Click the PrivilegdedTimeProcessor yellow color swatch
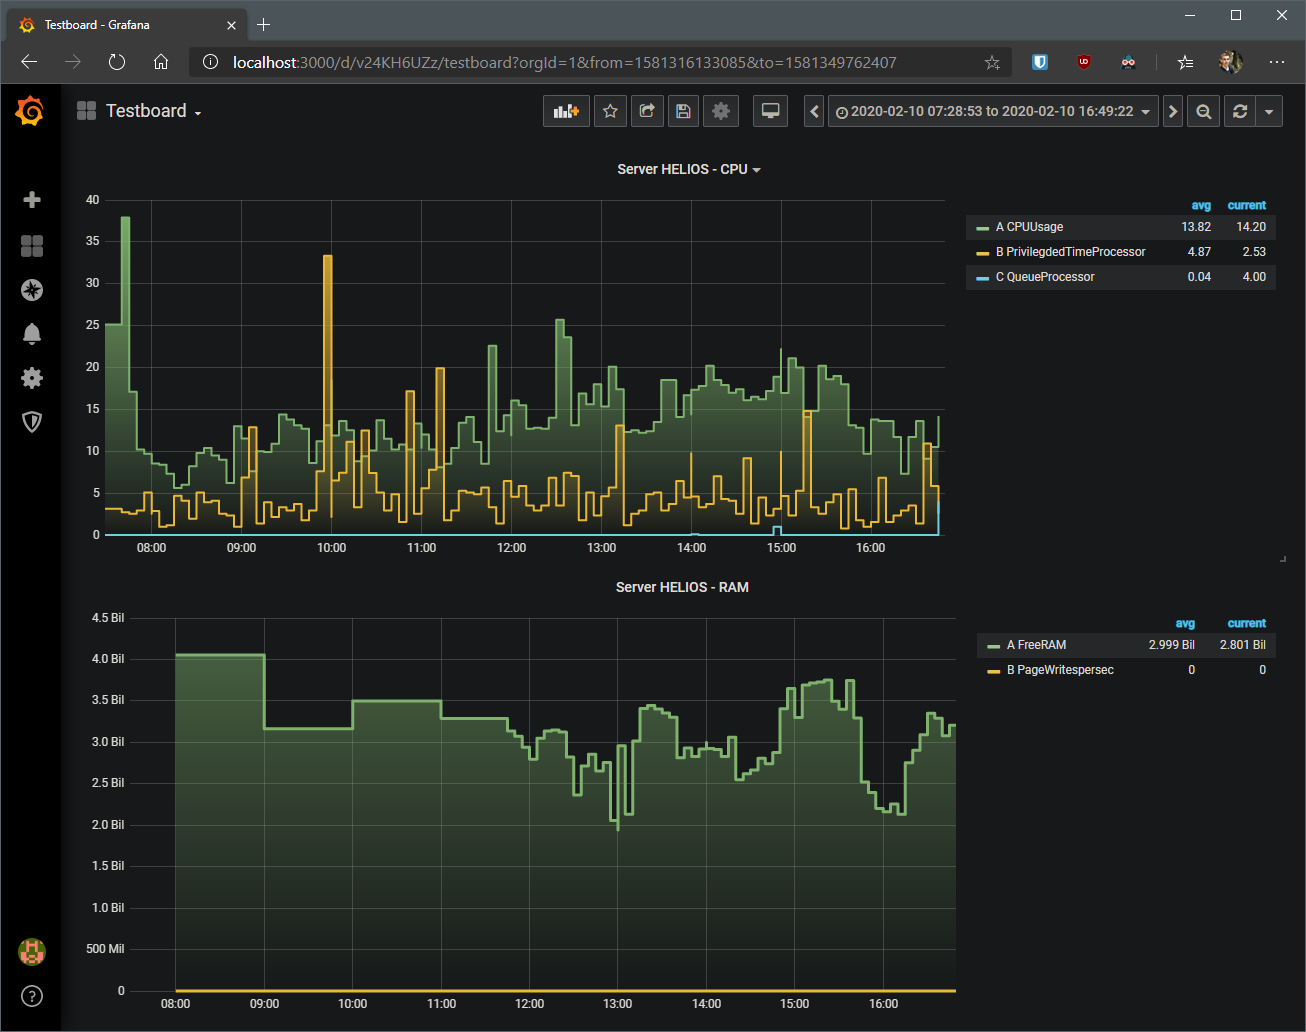This screenshot has height=1032, width=1306. pos(983,253)
